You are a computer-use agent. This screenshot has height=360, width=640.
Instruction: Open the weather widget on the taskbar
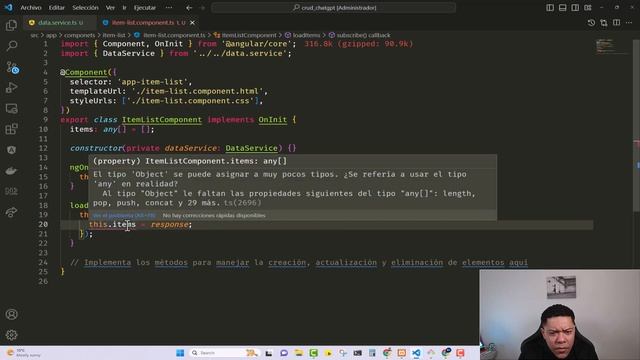tap(24, 353)
